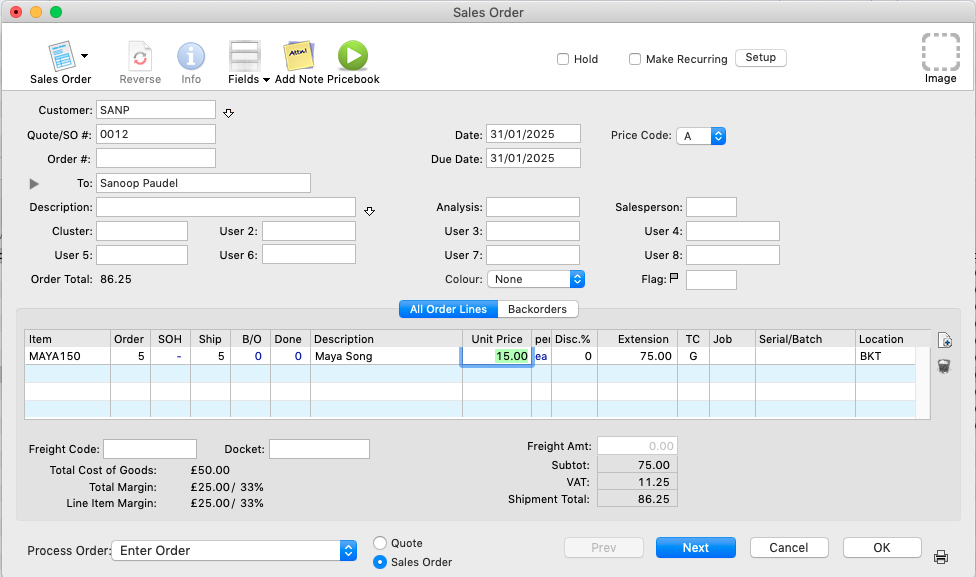Click the Date field

point(533,134)
